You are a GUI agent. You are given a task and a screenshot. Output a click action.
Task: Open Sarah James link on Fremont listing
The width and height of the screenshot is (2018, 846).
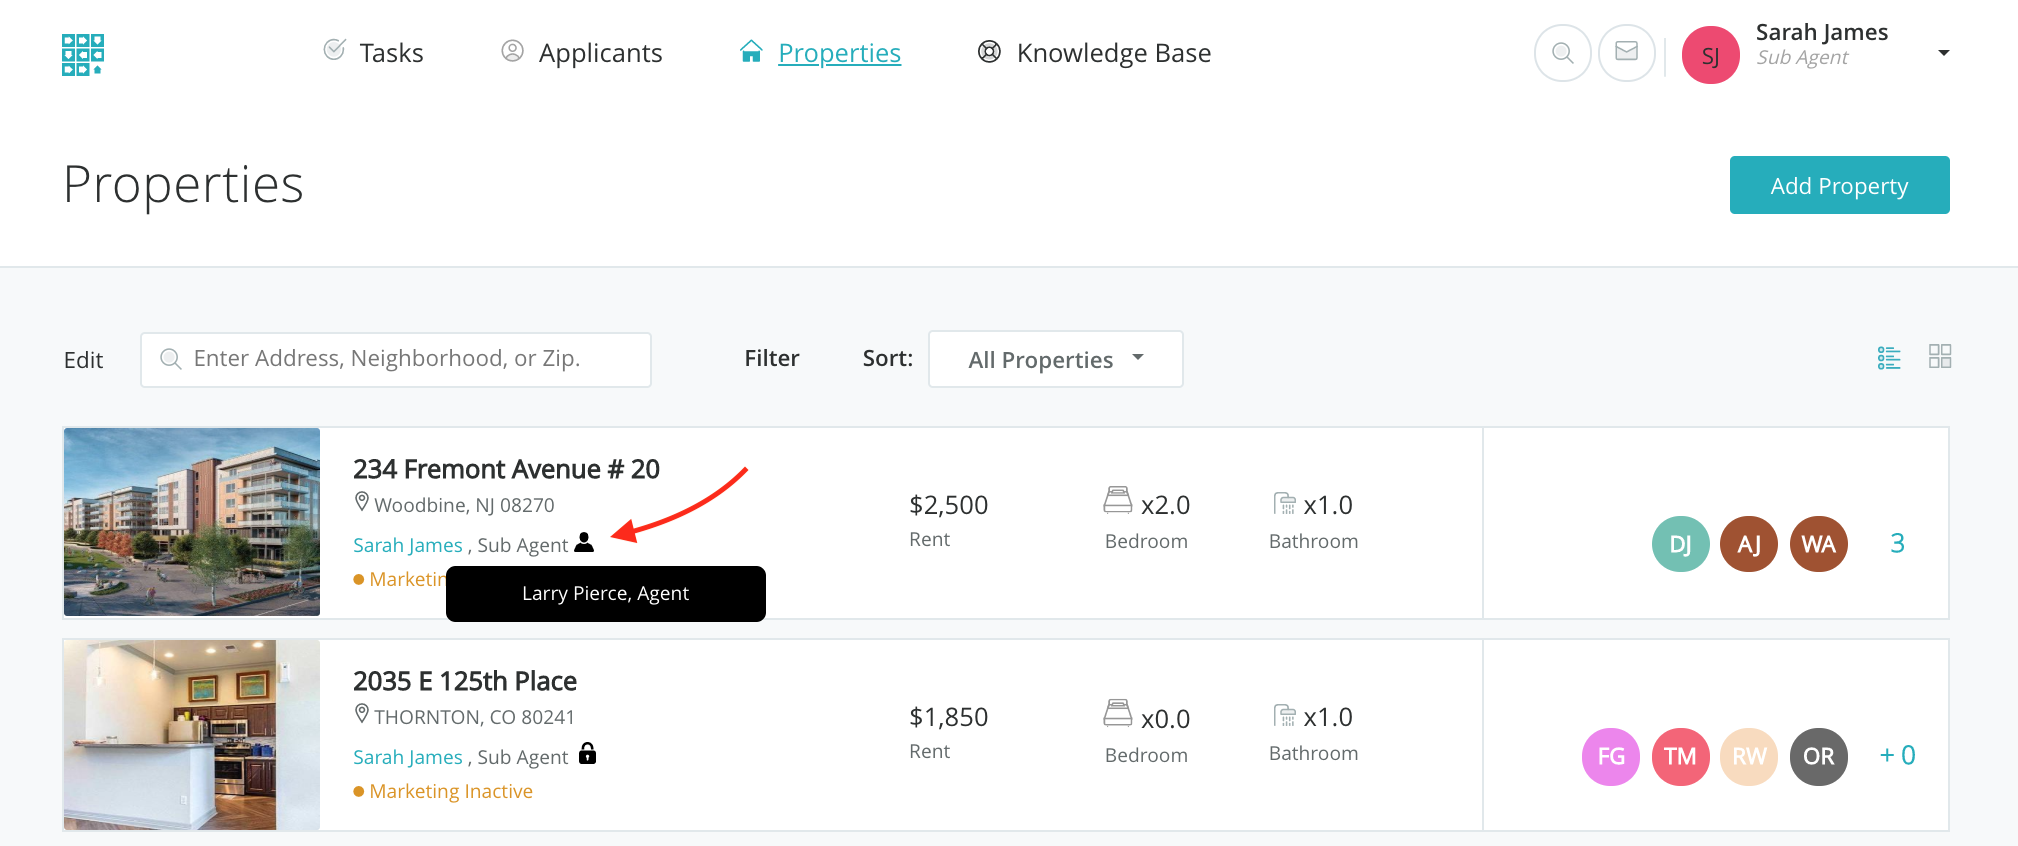coord(407,545)
